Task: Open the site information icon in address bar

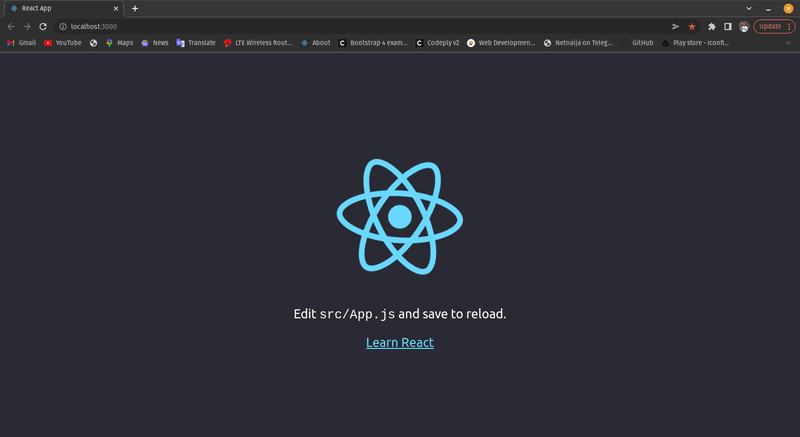Action: coord(63,27)
